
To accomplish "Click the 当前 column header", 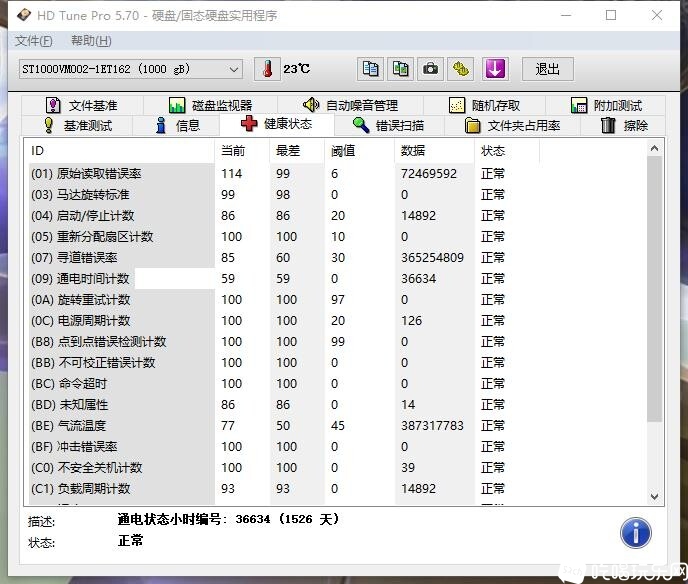I will coord(242,151).
